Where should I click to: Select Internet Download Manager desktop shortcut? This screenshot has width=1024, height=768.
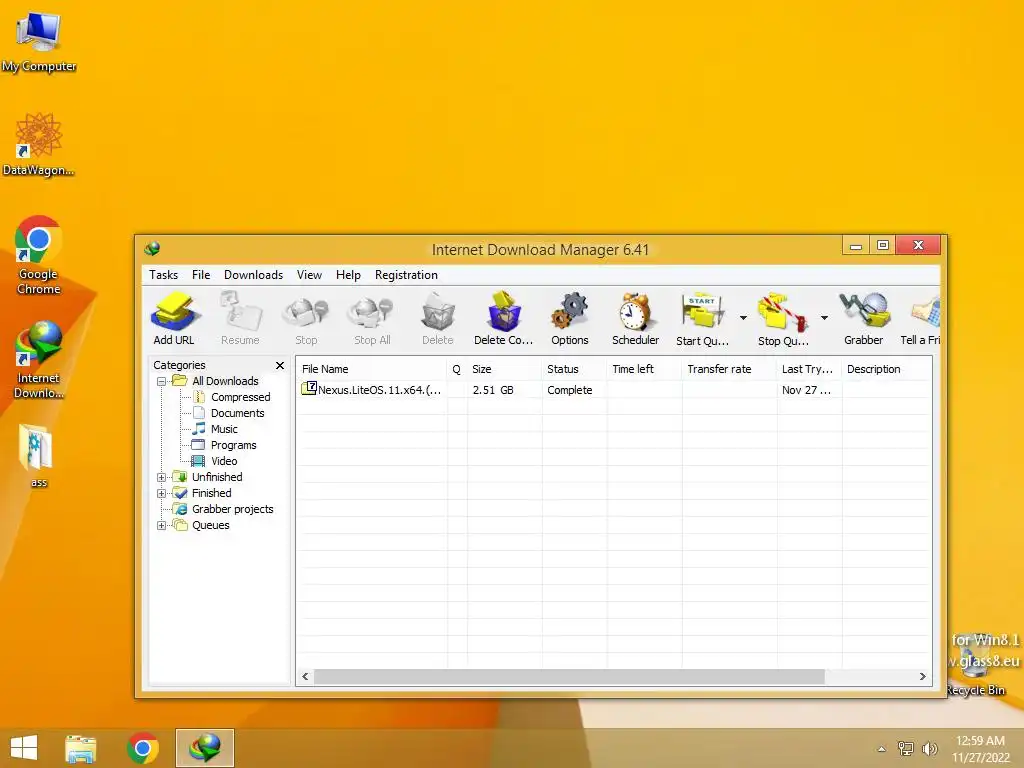pos(39,359)
